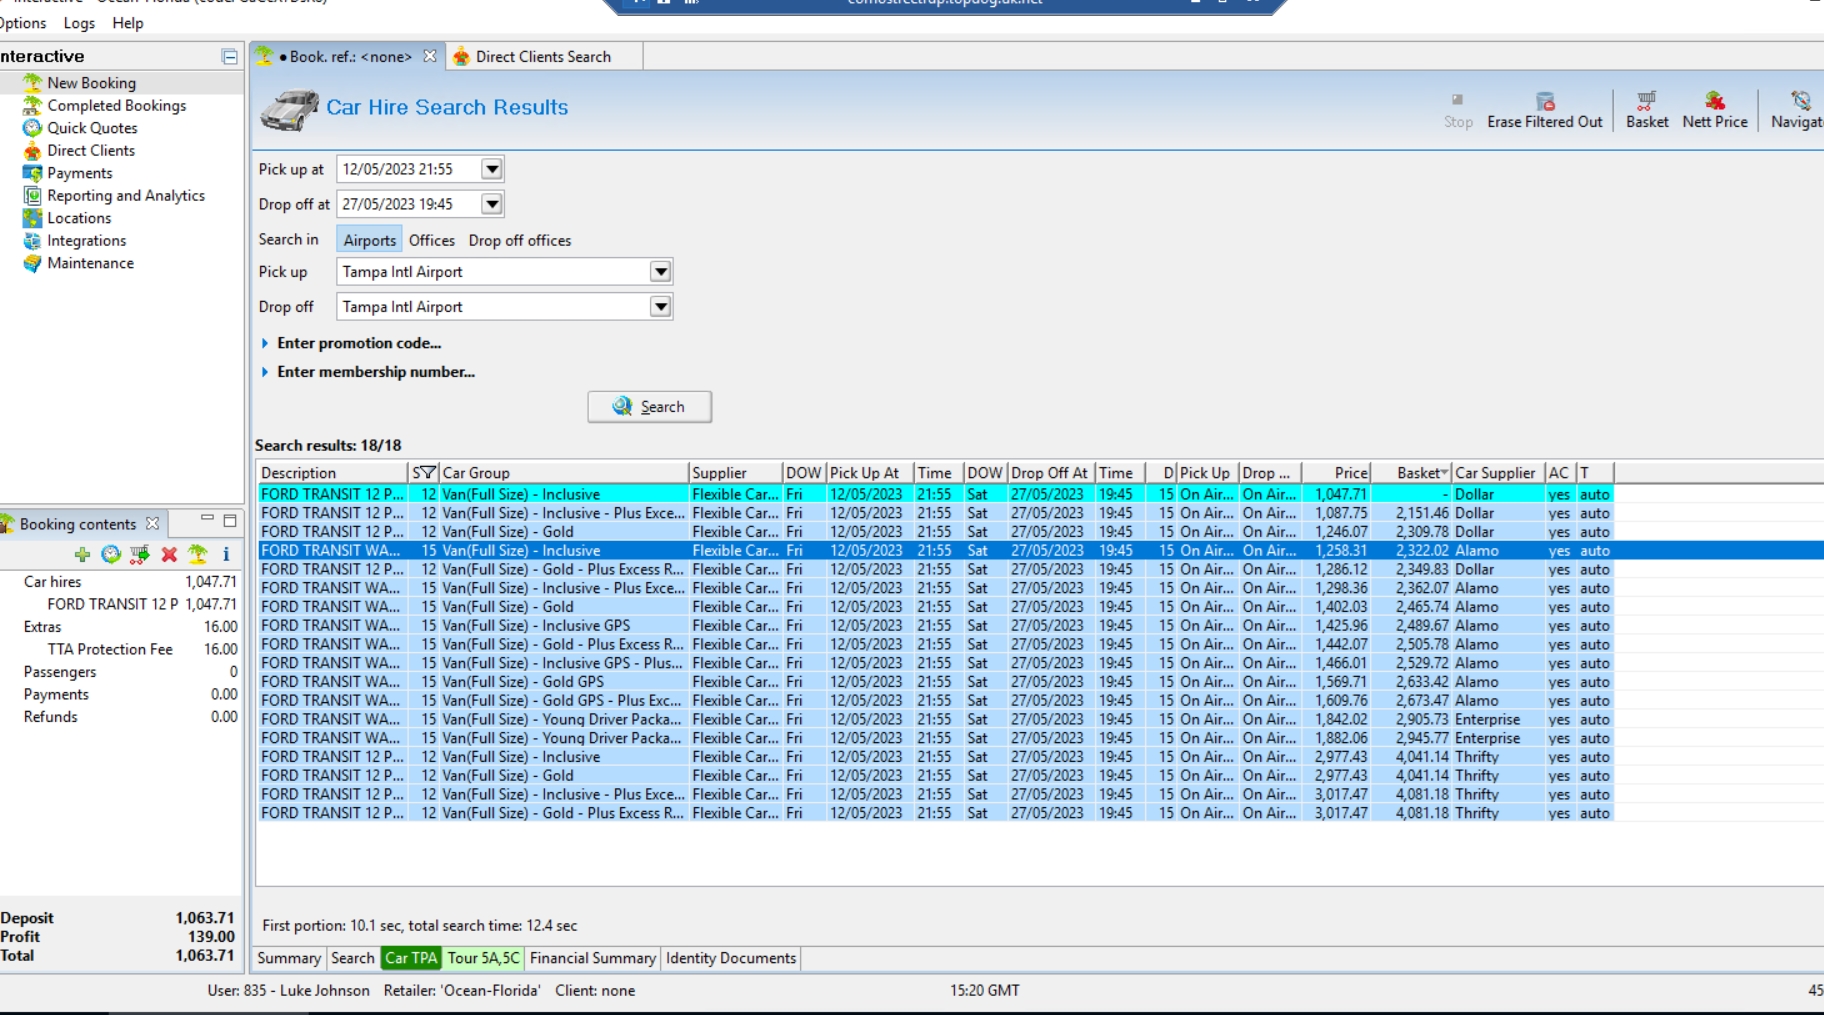
Task: Click the Nett Price toolbar icon
Action: (1715, 101)
